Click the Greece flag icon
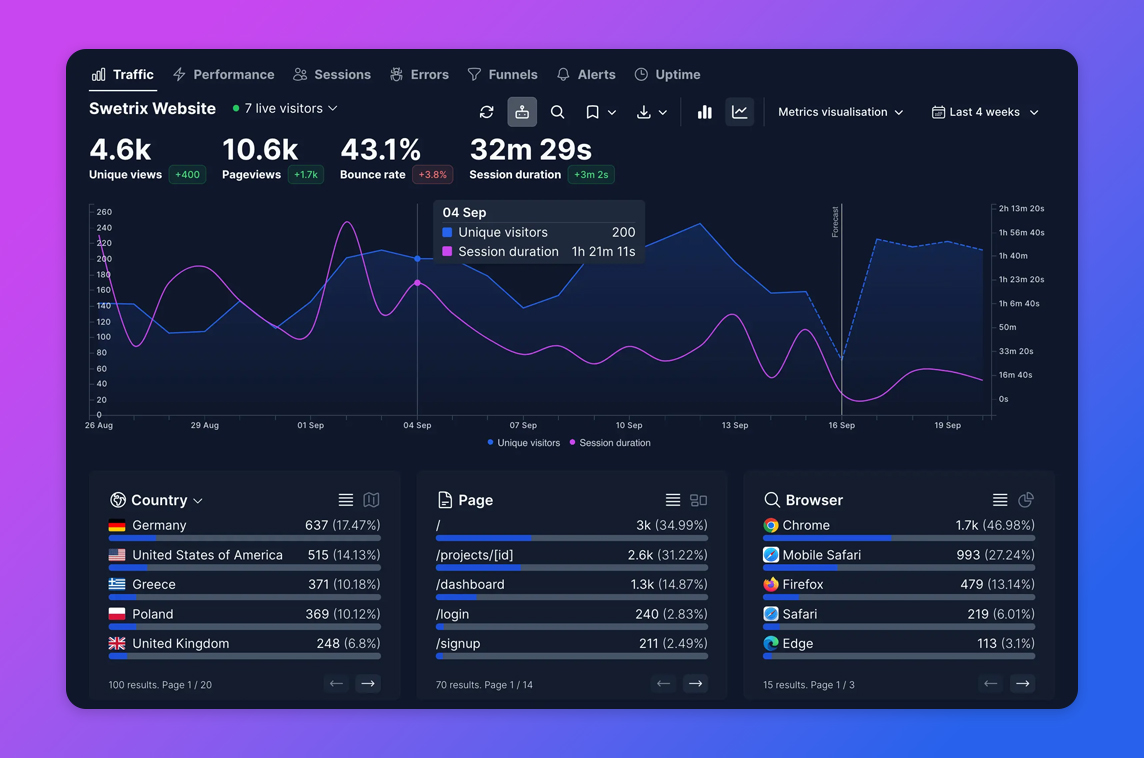This screenshot has height=758, width=1144. coord(117,584)
